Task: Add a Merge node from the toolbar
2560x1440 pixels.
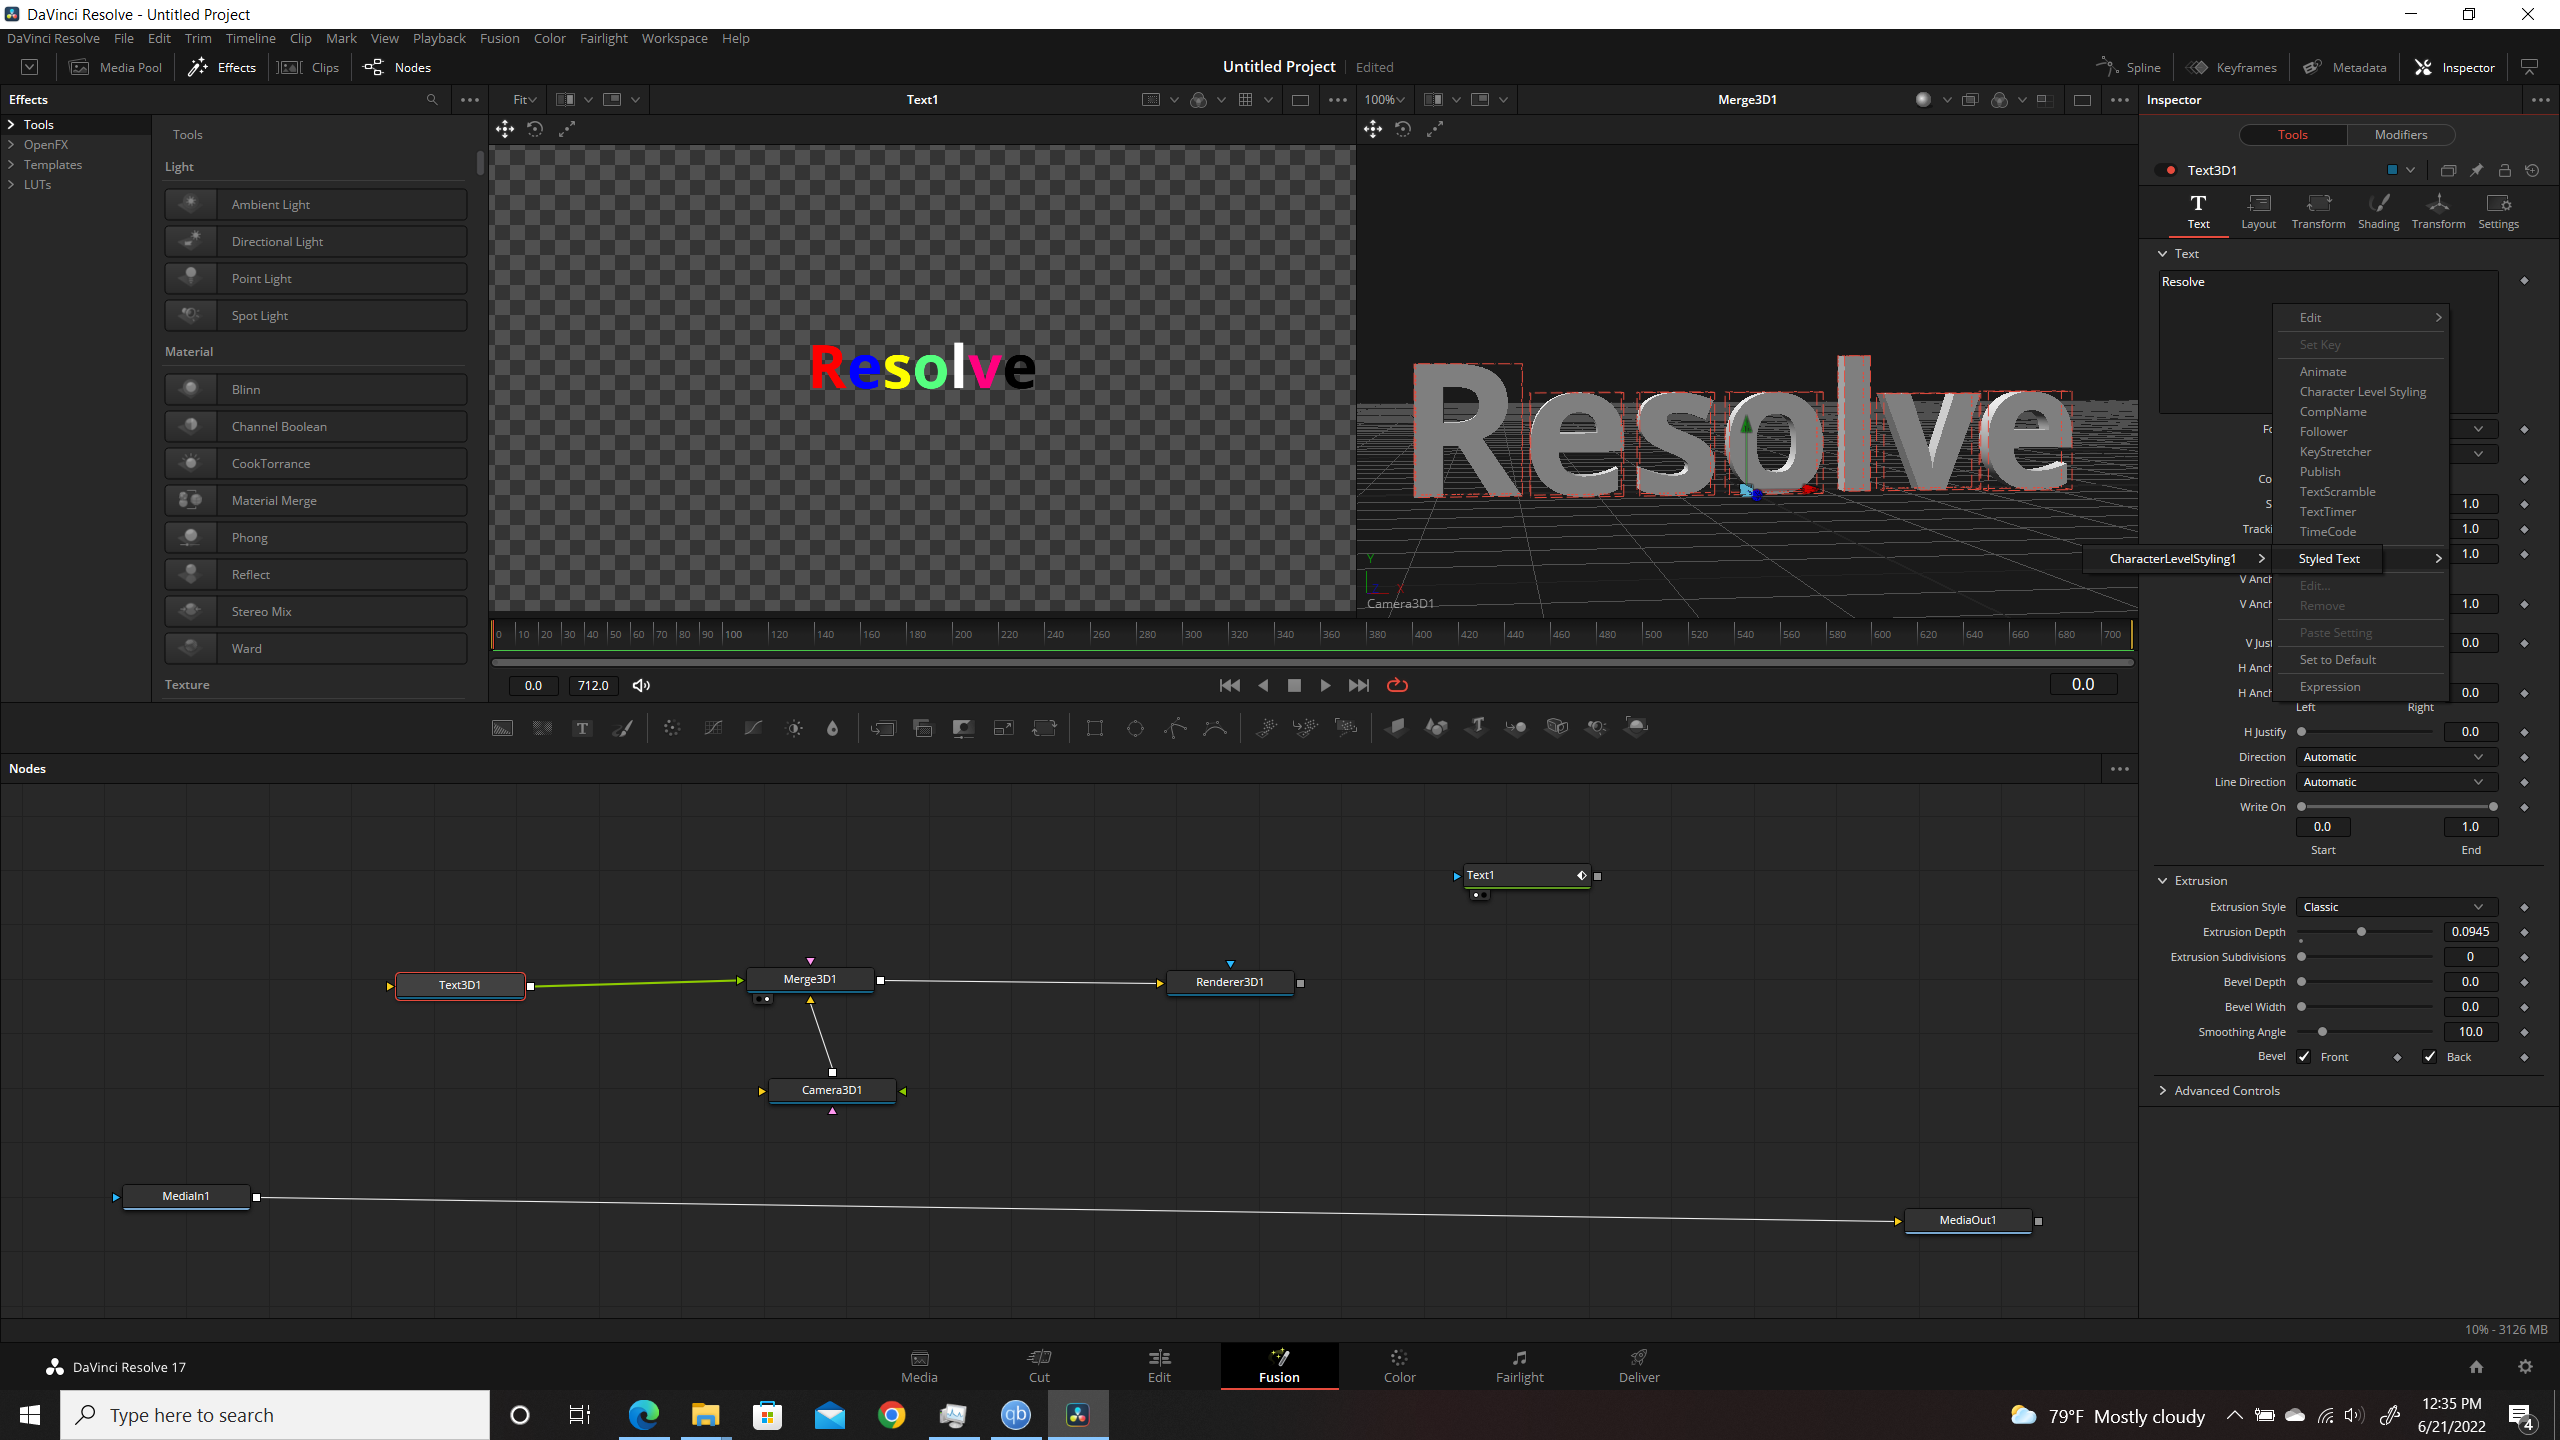Action: click(x=883, y=728)
